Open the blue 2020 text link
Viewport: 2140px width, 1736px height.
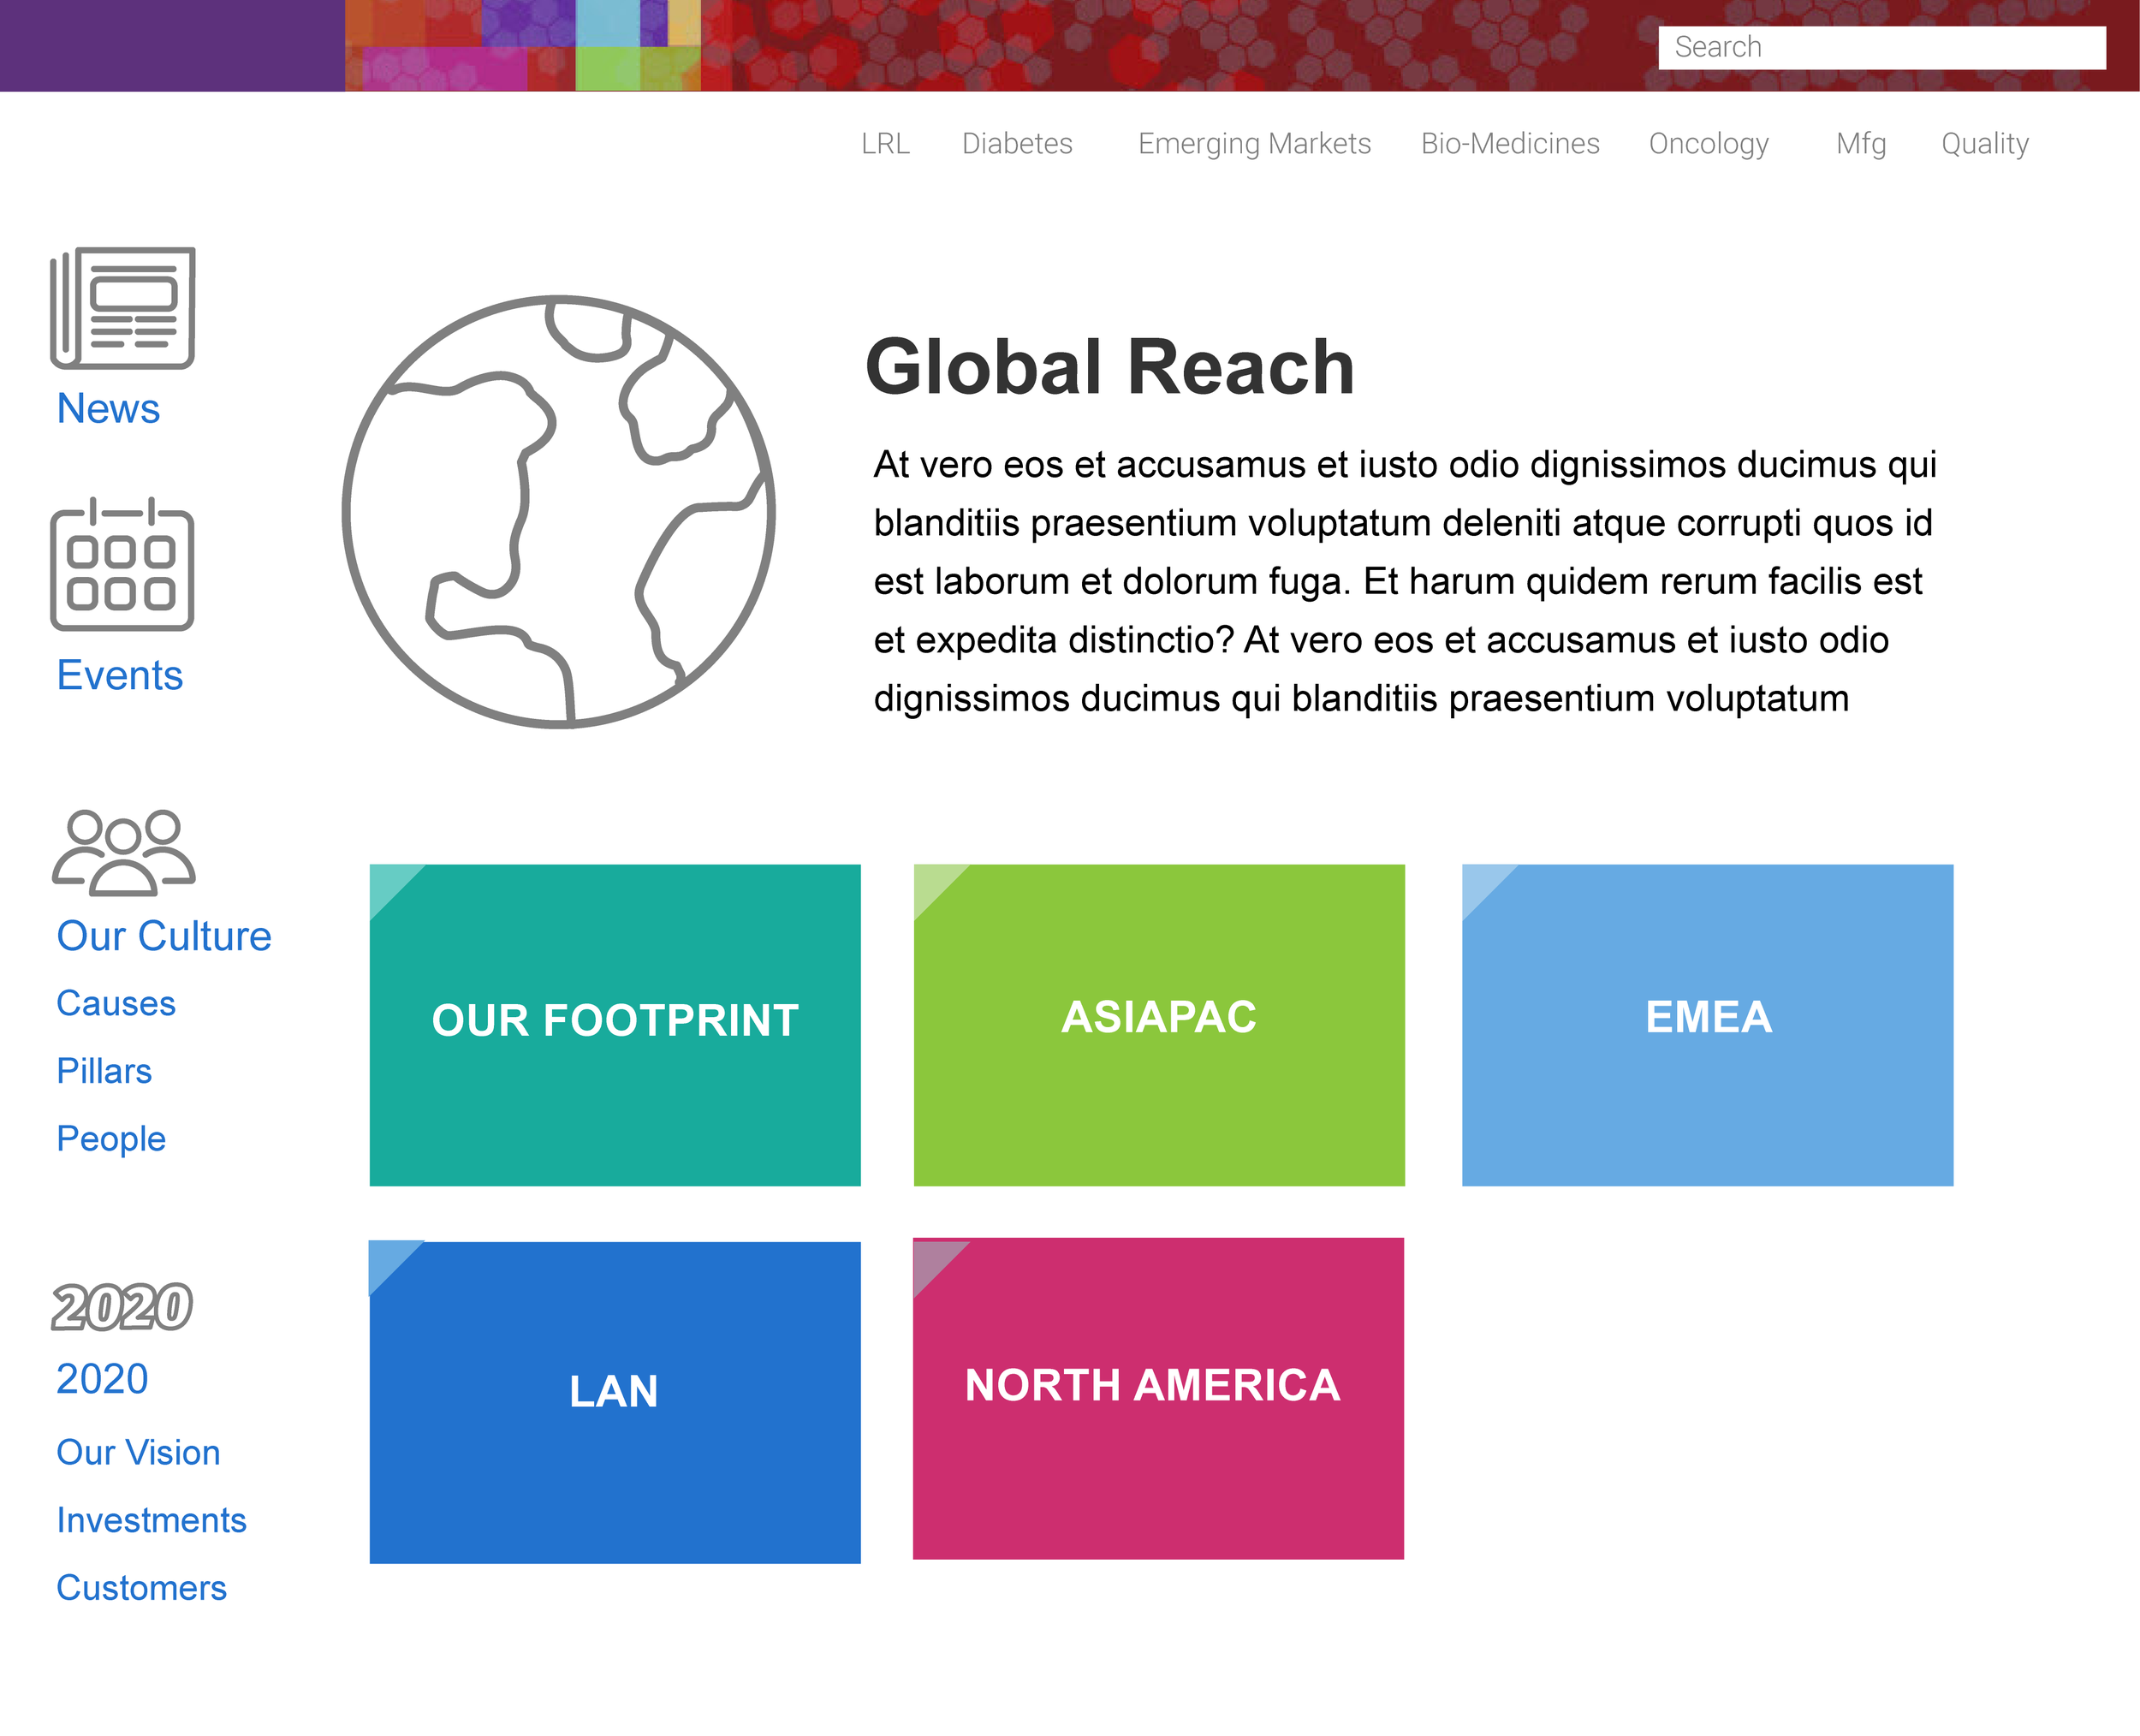coord(102,1379)
